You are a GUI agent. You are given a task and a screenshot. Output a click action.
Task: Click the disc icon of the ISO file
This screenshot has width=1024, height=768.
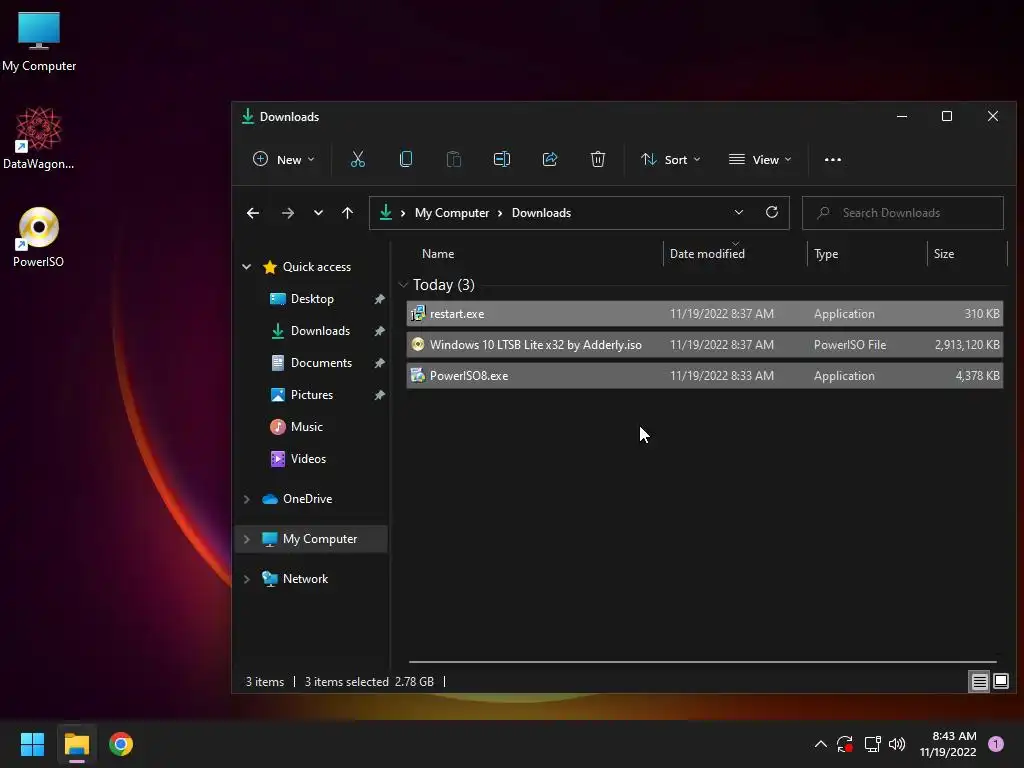coord(418,345)
